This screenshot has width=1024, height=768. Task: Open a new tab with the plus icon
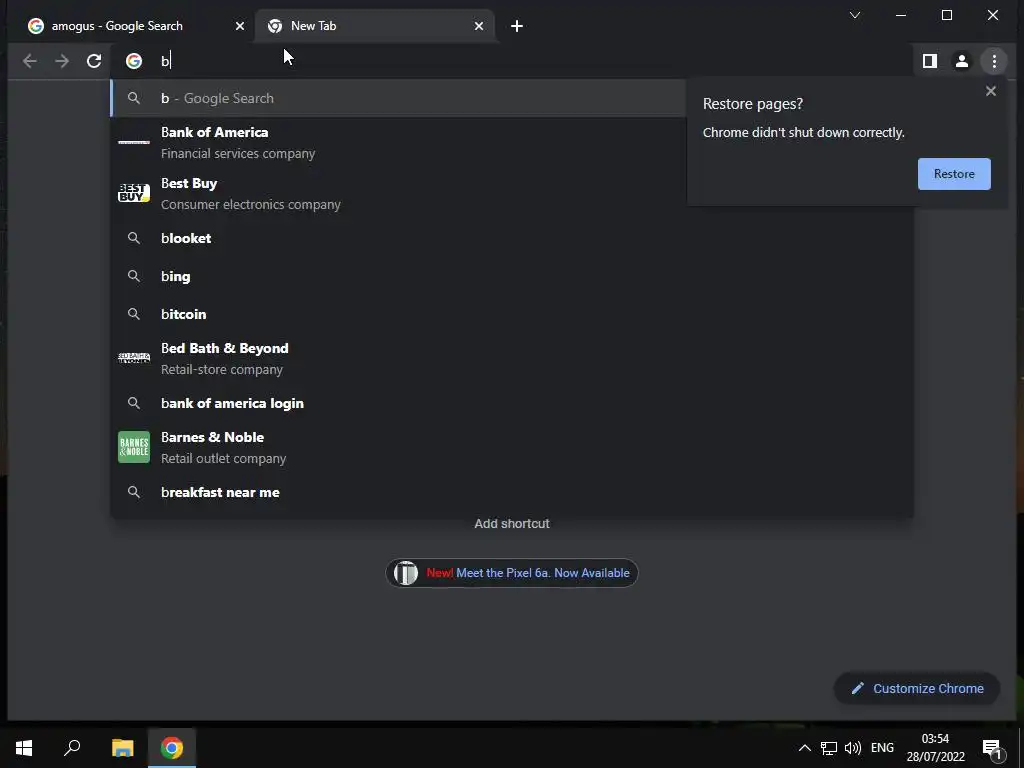pos(517,26)
